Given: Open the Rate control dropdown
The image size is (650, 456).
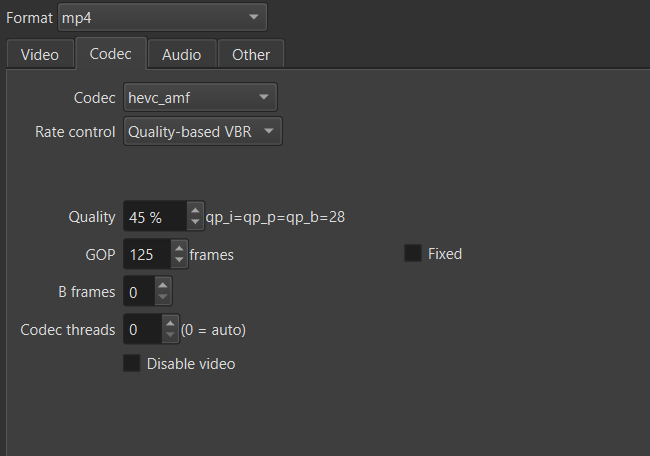Looking at the screenshot, I should click(203, 131).
